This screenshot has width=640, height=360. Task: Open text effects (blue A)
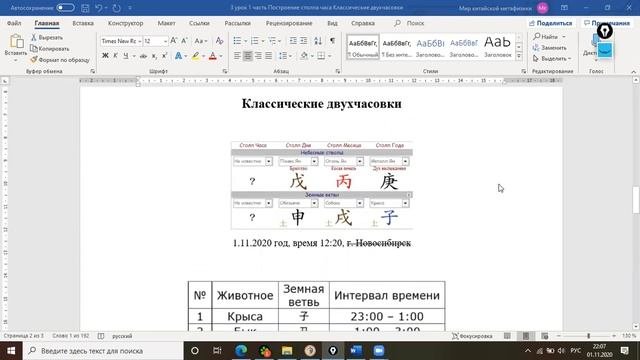[178, 56]
